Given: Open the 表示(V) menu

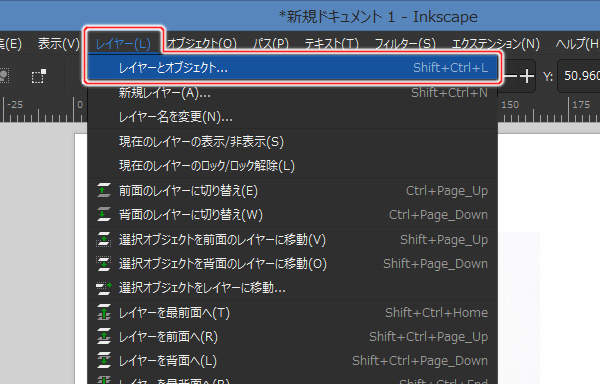Looking at the screenshot, I should (x=59, y=44).
